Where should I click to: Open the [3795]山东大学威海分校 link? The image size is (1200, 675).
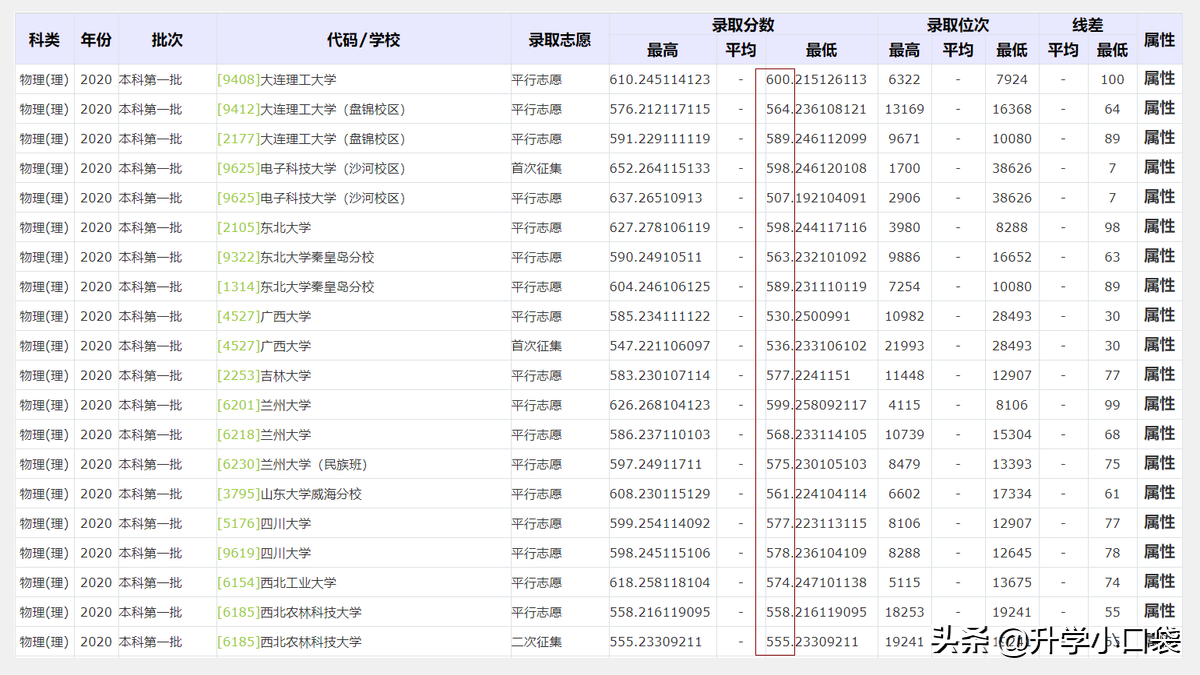[x=290, y=494]
